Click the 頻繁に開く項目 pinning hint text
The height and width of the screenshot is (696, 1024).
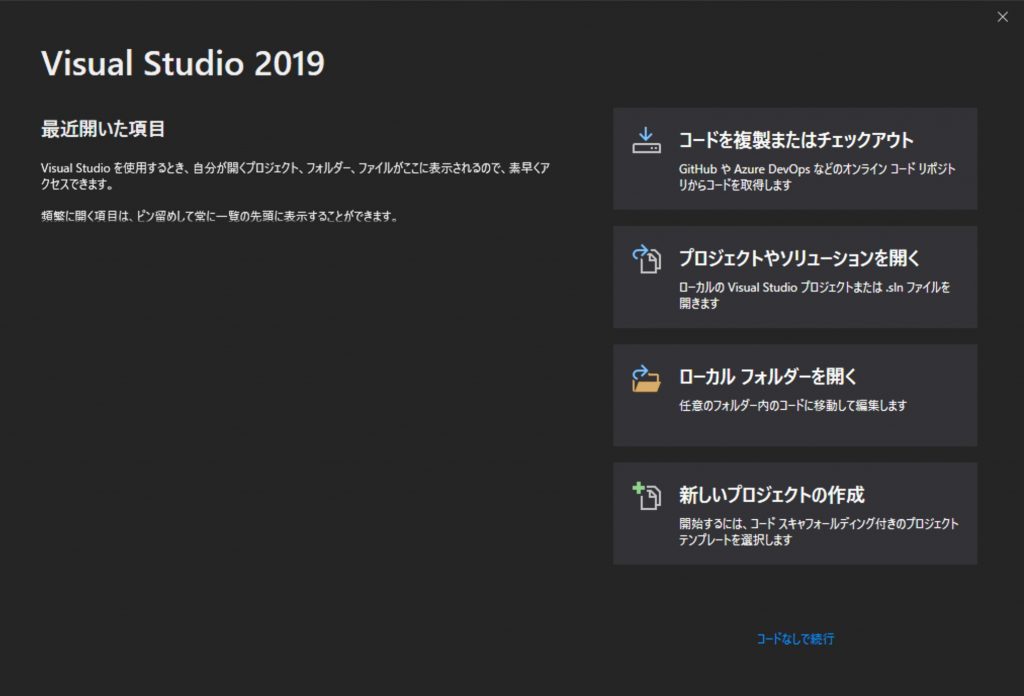tap(219, 216)
